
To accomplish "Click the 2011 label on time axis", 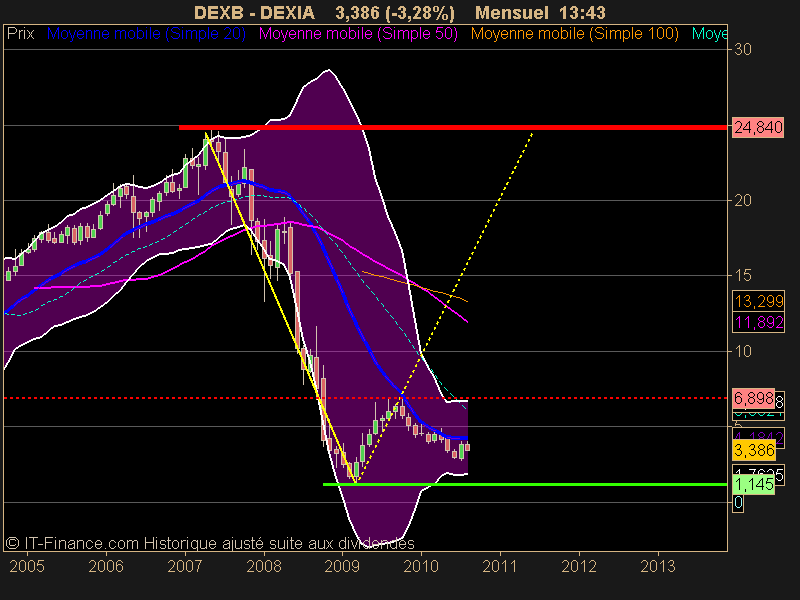I will pos(500,566).
